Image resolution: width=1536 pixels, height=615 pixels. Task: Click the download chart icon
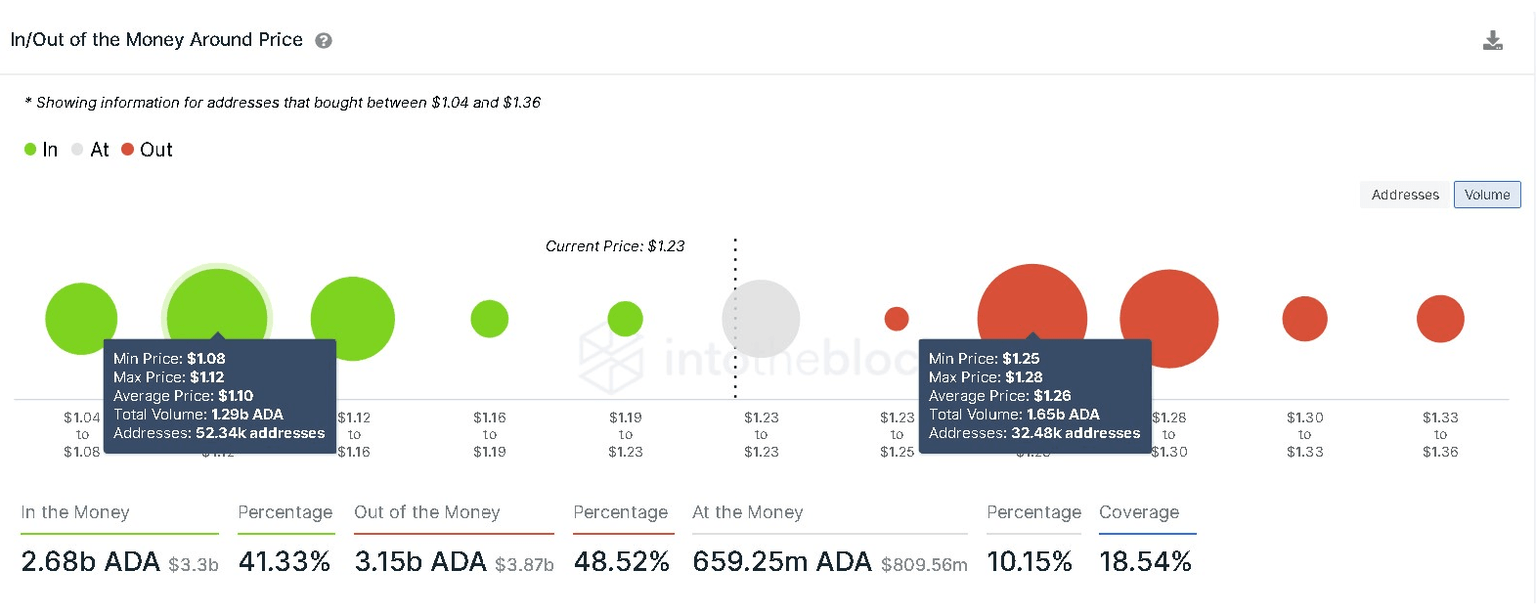[1492, 41]
